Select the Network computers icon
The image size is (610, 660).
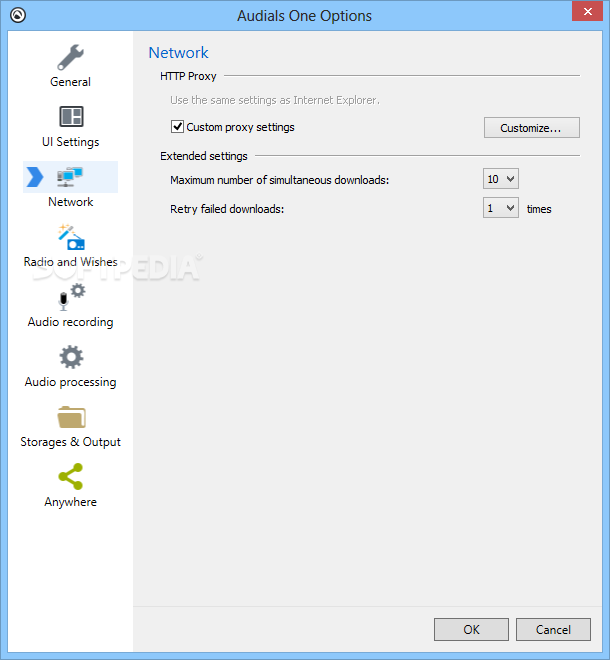pyautogui.click(x=70, y=177)
